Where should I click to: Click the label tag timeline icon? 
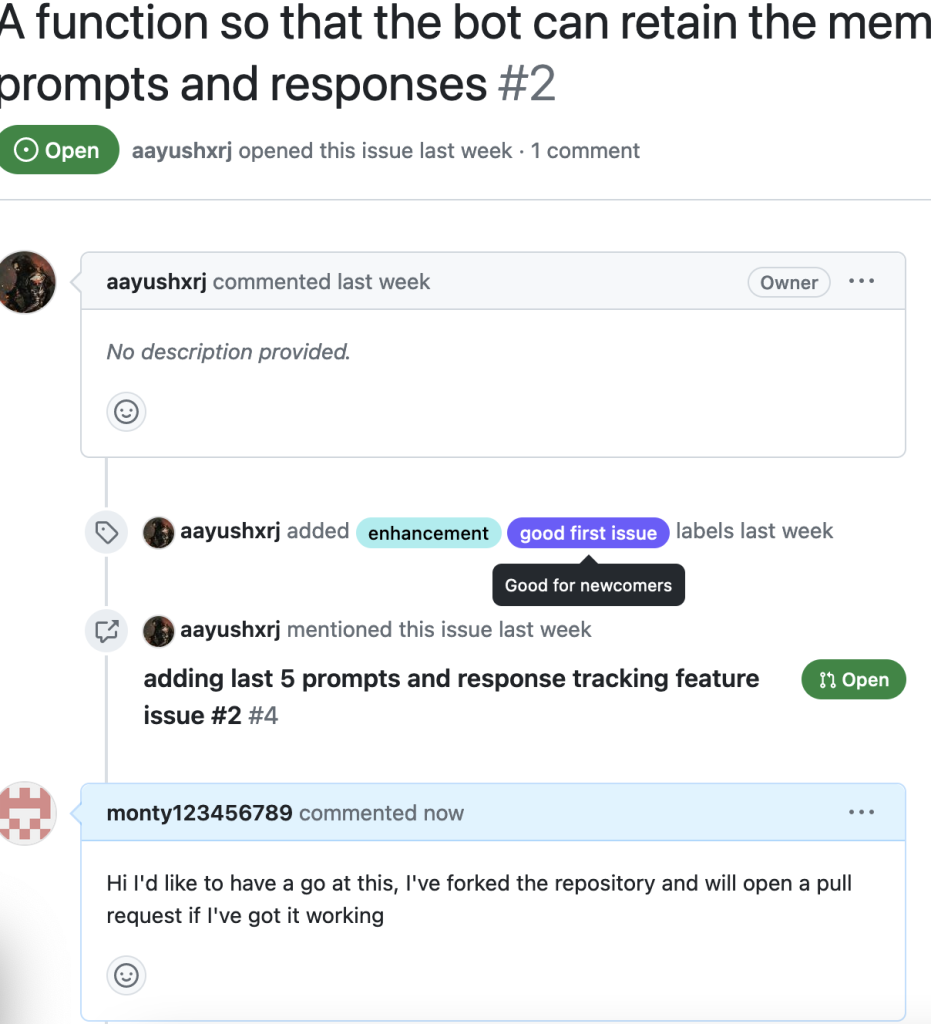(x=106, y=532)
